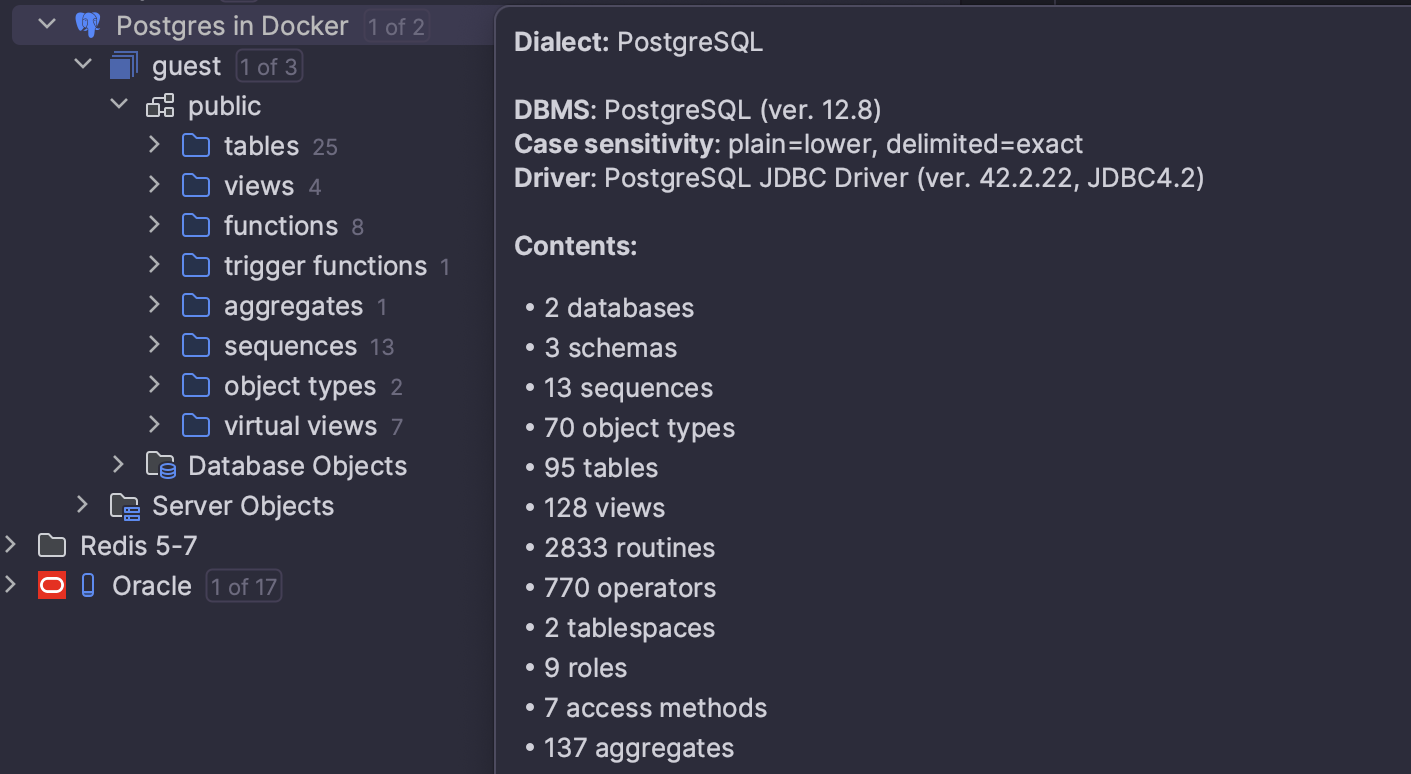Select the guest database icon
The width and height of the screenshot is (1411, 774).
point(122,65)
